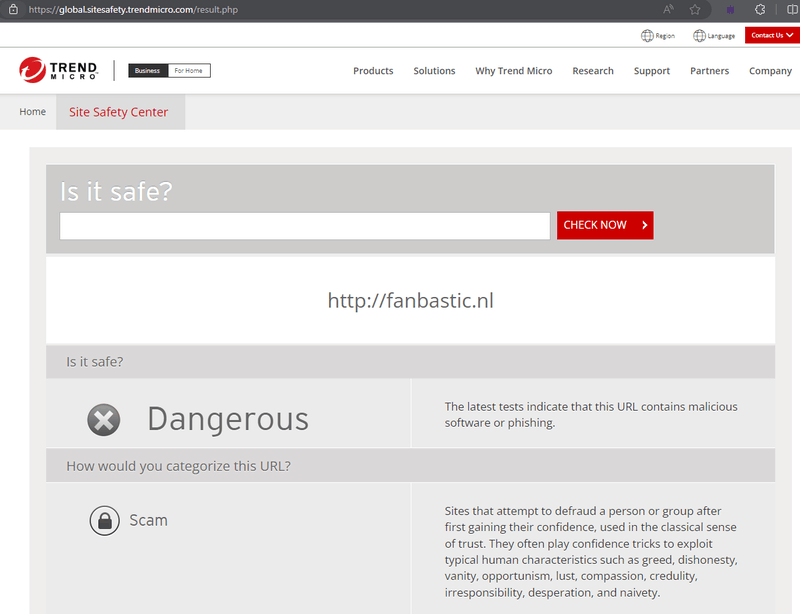Click the 'How would you categorize this URL?' heading
The image size is (800, 614).
(179, 466)
